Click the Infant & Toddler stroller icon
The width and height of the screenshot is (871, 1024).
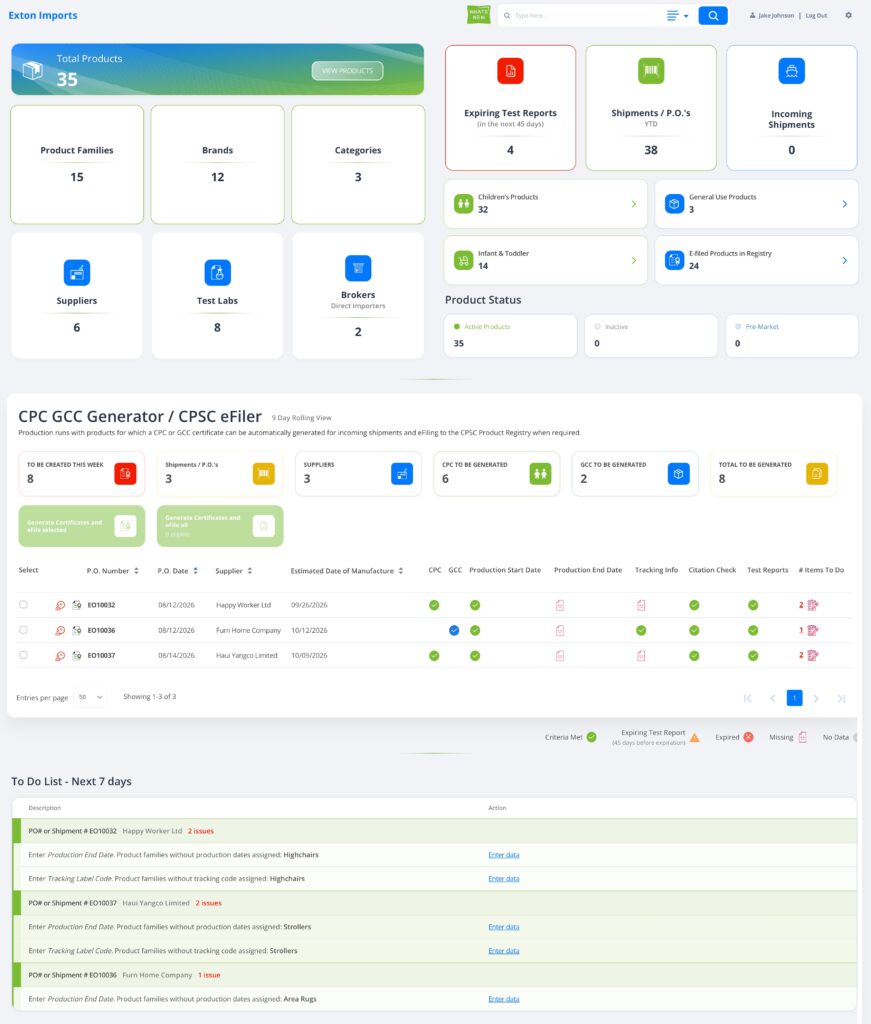[464, 261]
